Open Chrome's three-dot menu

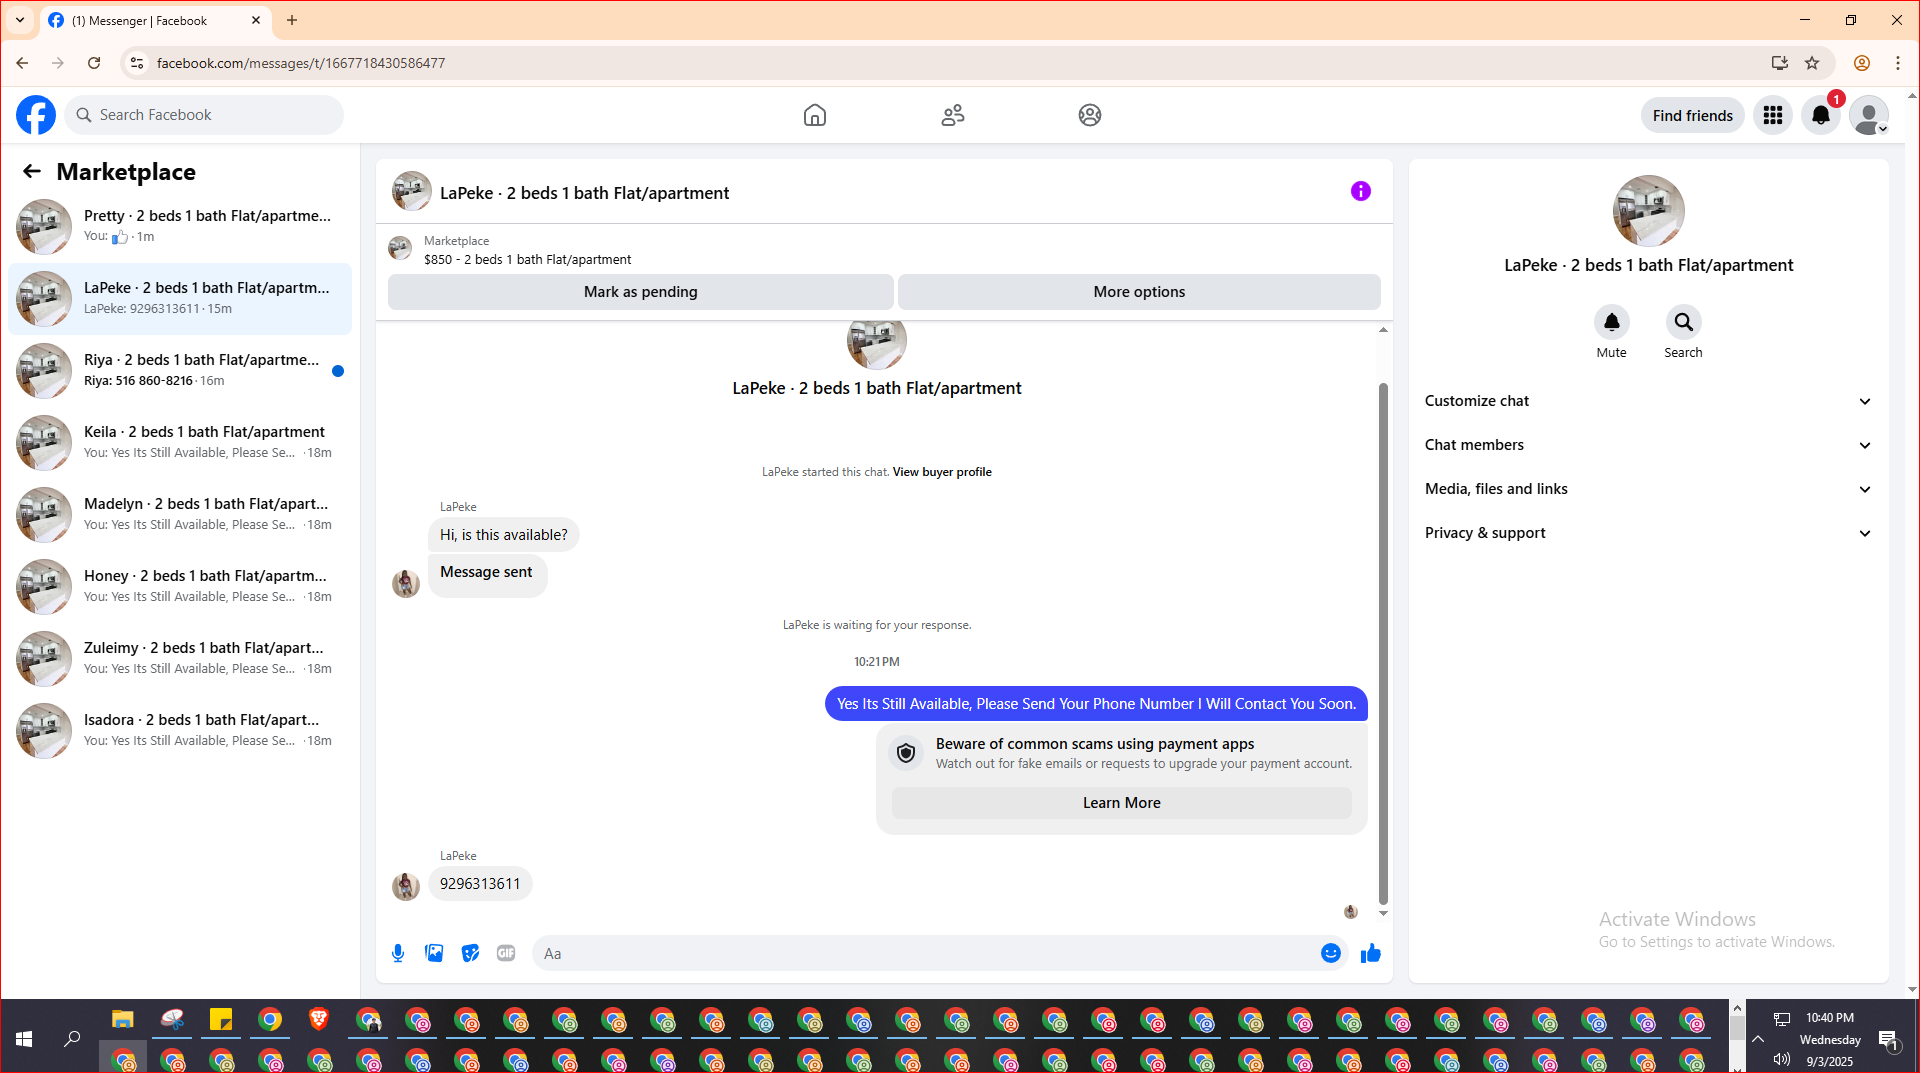pyautogui.click(x=1898, y=63)
